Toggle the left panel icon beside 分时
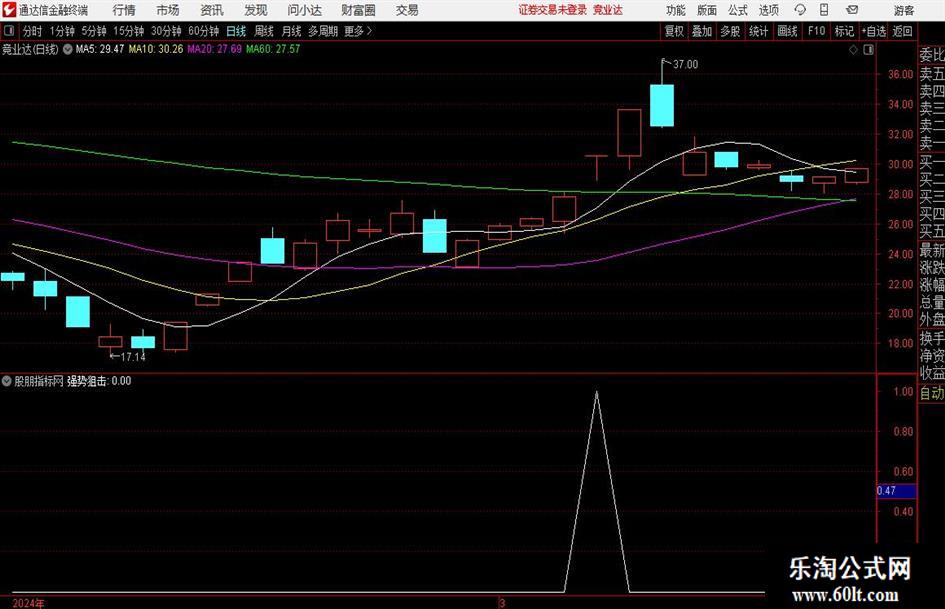This screenshot has width=945, height=609. (x=10, y=31)
